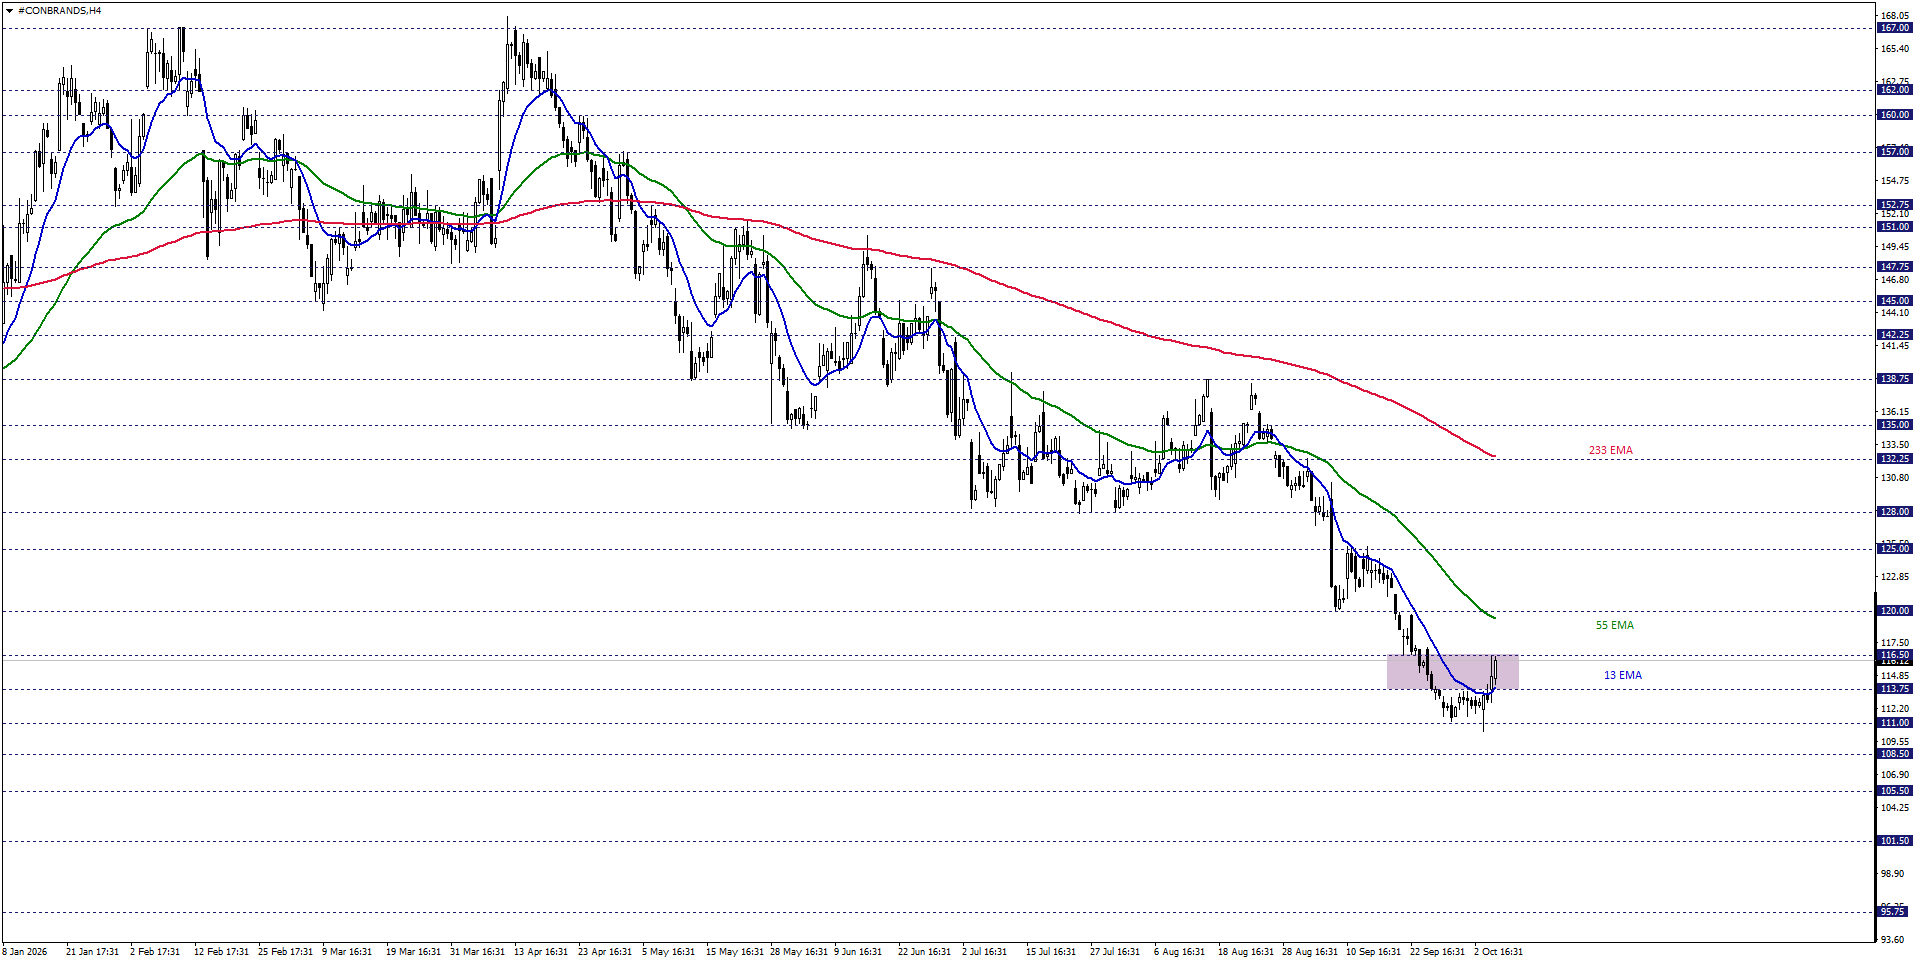The height and width of the screenshot is (963, 1916).
Task: Select the 55 EMA label
Action: pos(1614,626)
